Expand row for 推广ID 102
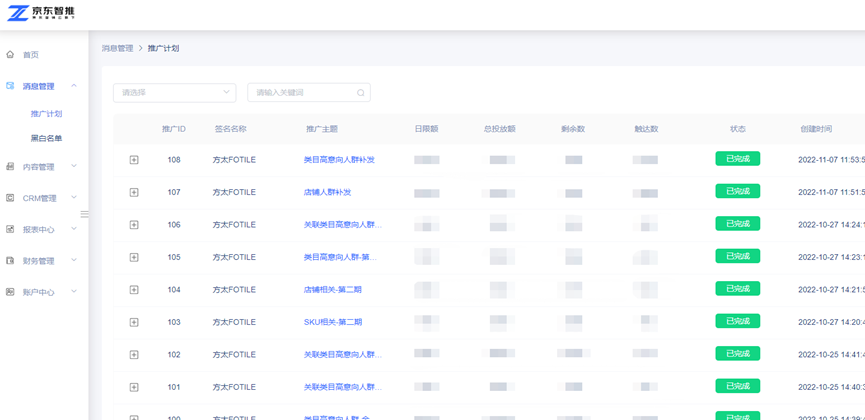Screen dimensions: 865x420 click(x=134, y=355)
